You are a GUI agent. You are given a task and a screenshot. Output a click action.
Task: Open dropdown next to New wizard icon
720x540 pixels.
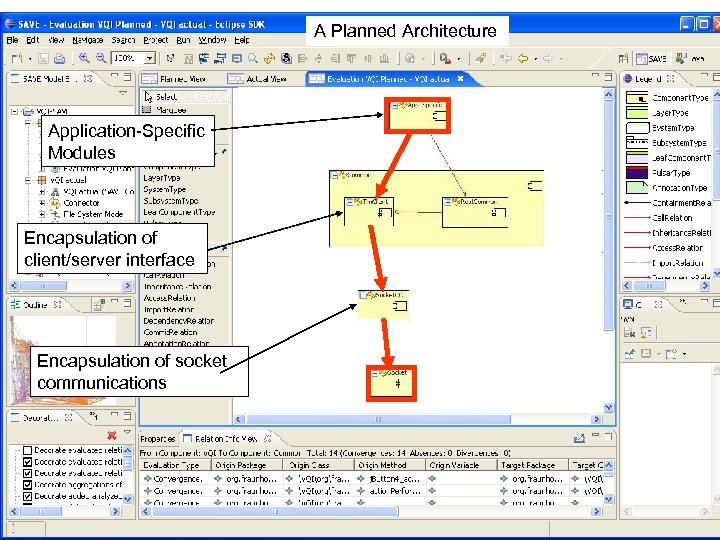pyautogui.click(x=29, y=59)
